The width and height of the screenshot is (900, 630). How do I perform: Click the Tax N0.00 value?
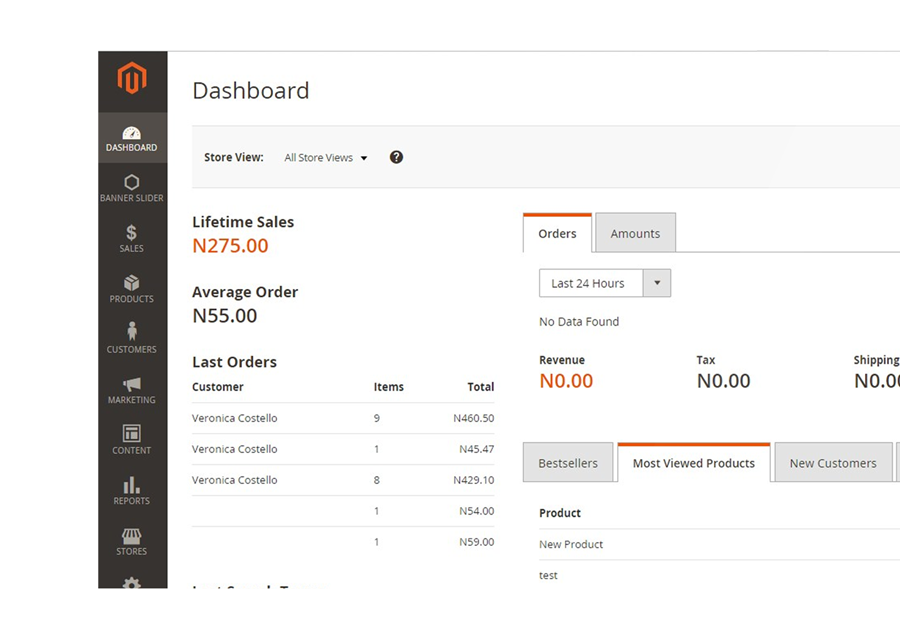723,381
